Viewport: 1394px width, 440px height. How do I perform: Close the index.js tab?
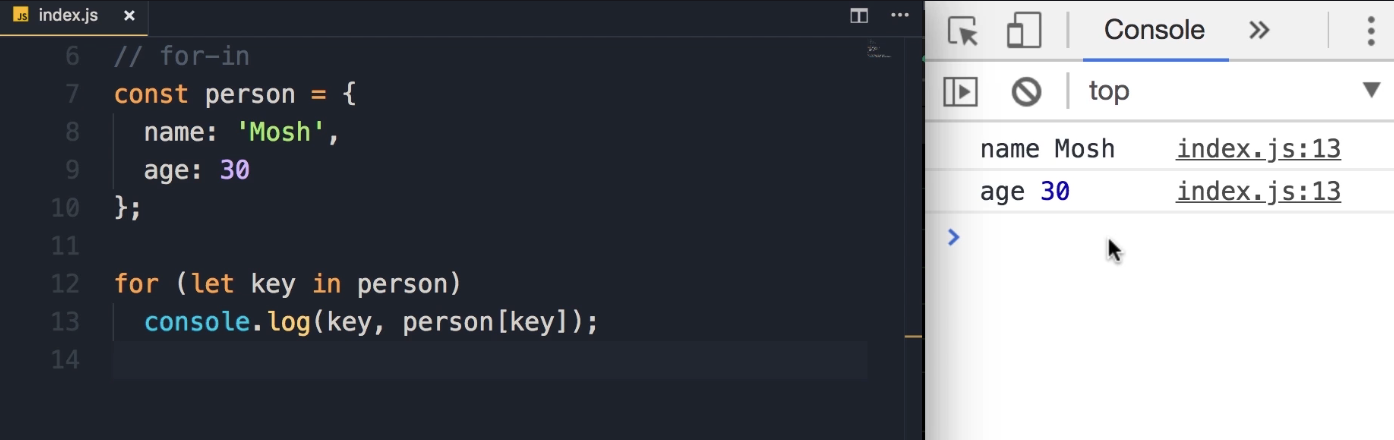[x=129, y=17]
